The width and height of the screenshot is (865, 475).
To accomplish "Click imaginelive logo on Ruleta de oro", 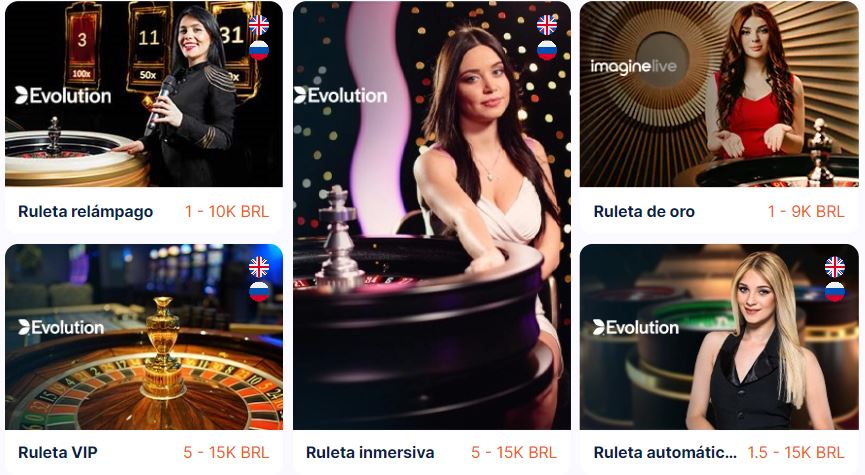I will [633, 67].
